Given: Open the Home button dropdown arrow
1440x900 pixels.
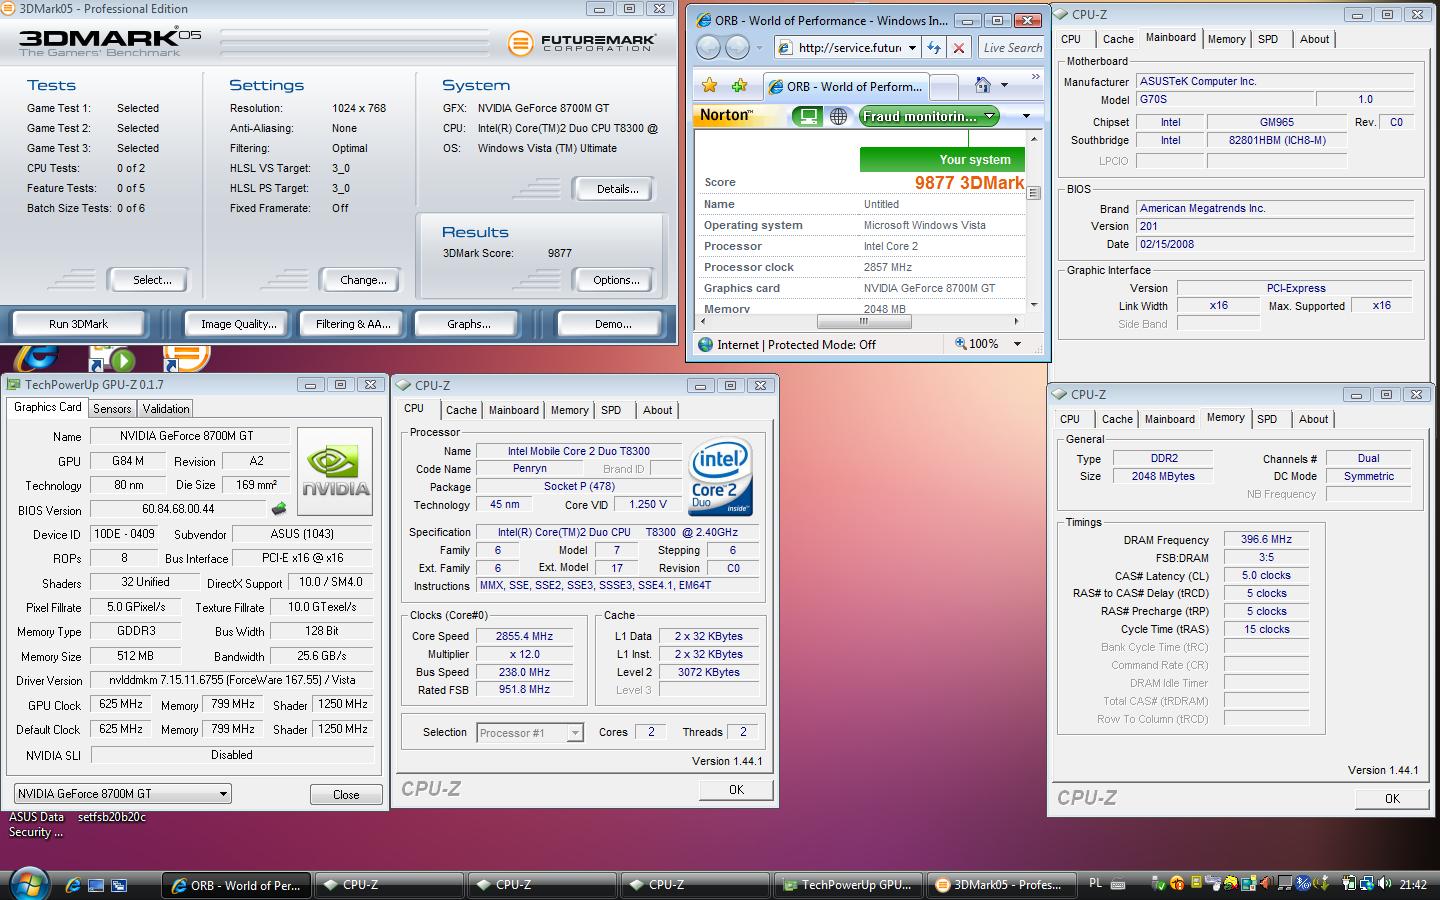Looking at the screenshot, I should [1004, 86].
